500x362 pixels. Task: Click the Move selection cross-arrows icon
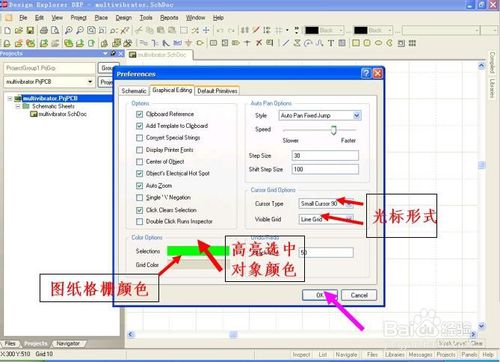206,31
